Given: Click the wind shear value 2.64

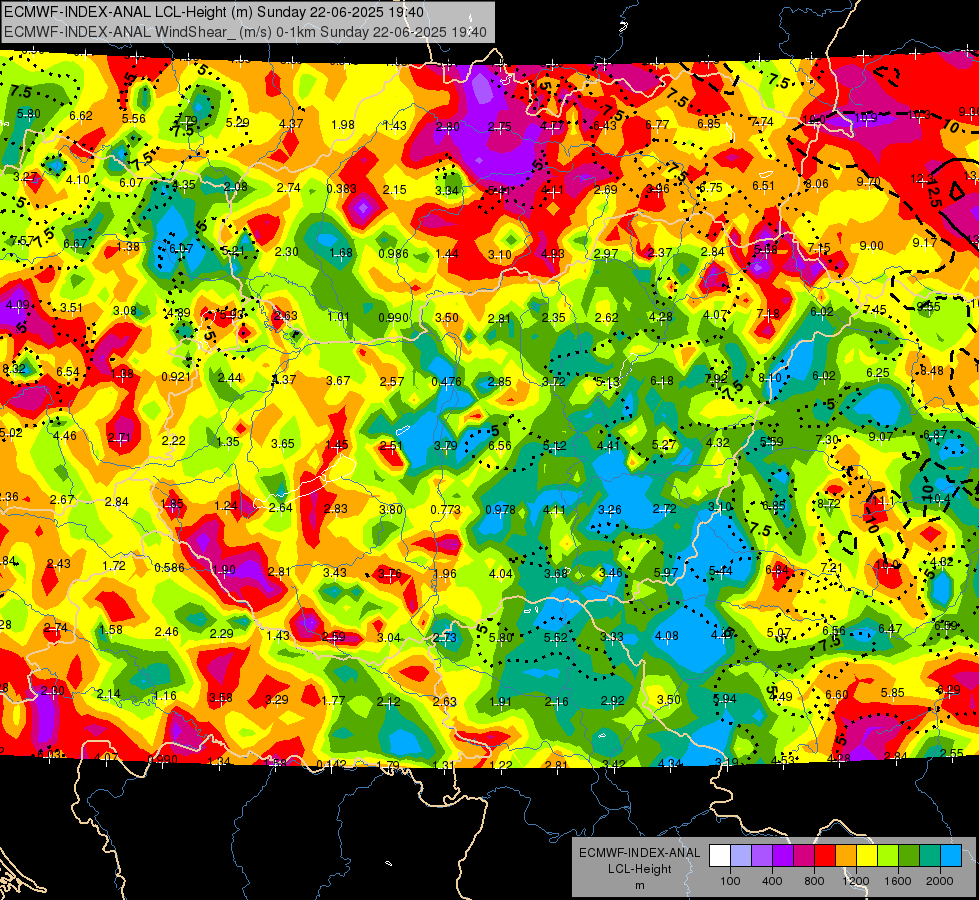Looking at the screenshot, I should coord(280,508).
